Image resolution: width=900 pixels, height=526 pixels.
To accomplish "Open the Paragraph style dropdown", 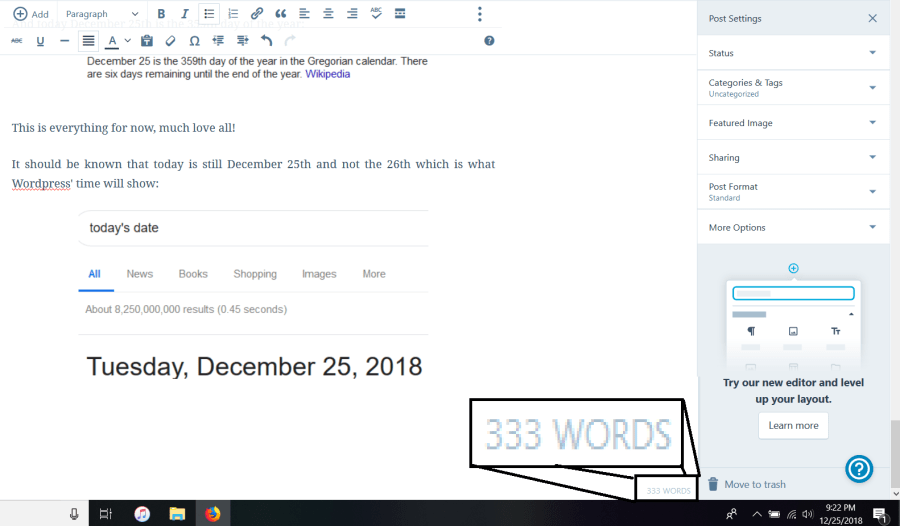I will tap(102, 14).
